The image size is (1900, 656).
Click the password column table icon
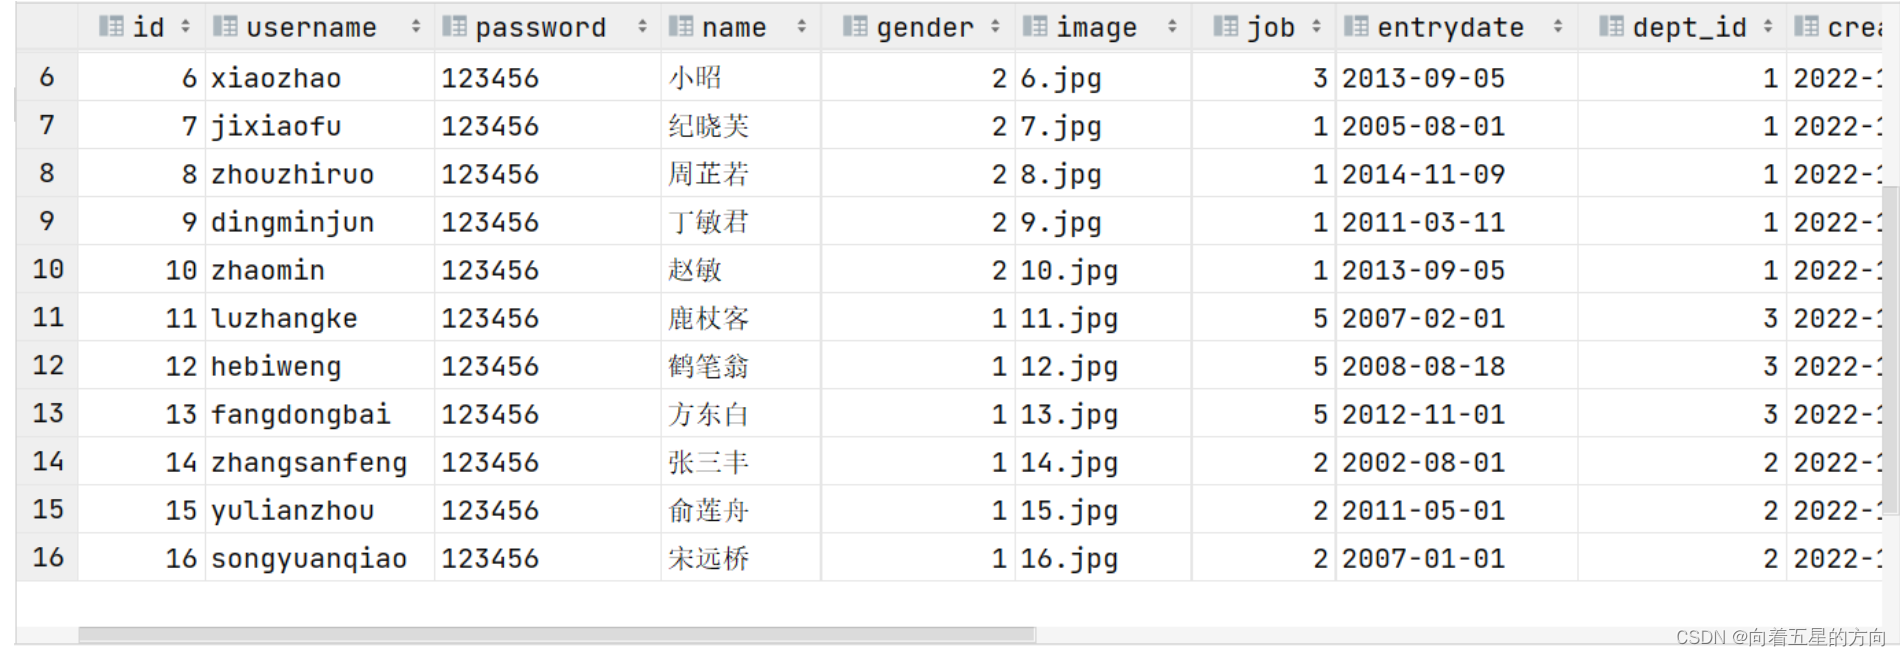[x=455, y=27]
